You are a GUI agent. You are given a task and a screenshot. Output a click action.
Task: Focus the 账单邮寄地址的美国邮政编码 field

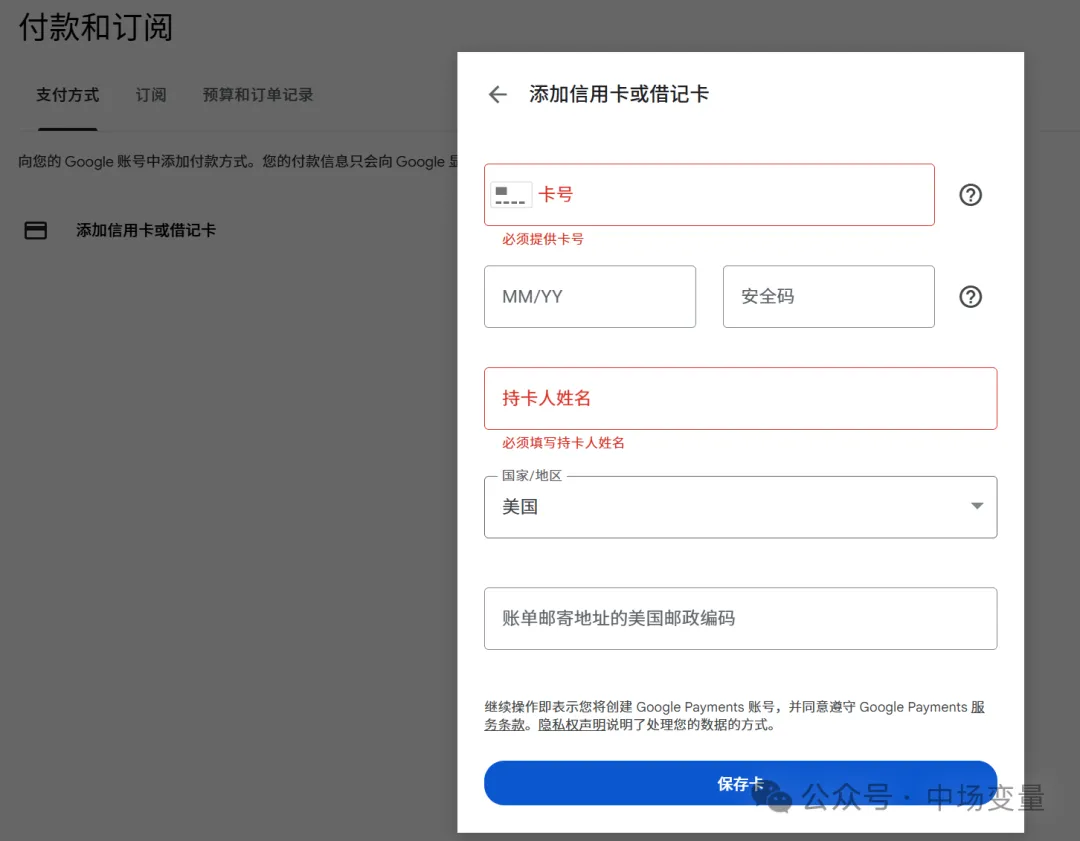pos(740,619)
